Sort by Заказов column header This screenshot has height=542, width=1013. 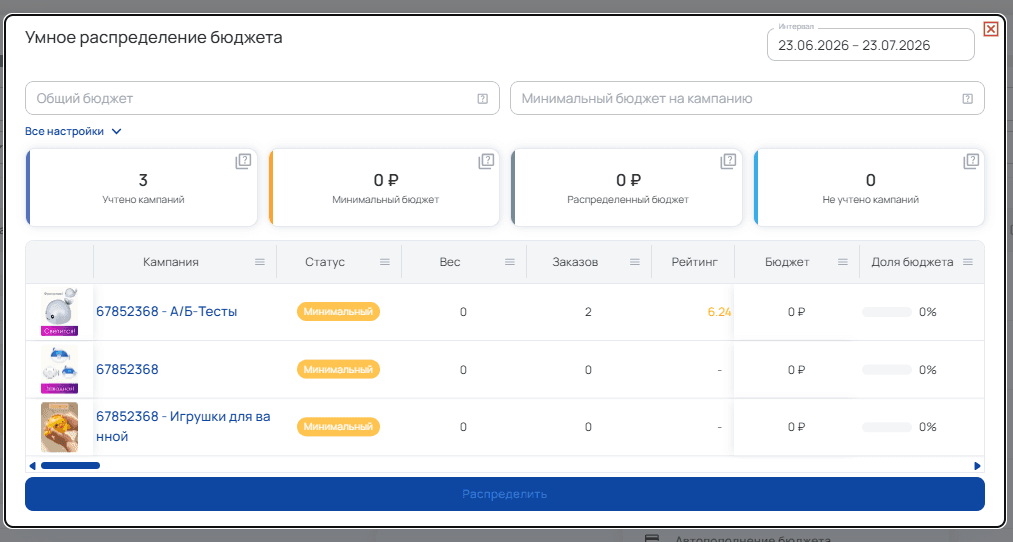coord(575,262)
